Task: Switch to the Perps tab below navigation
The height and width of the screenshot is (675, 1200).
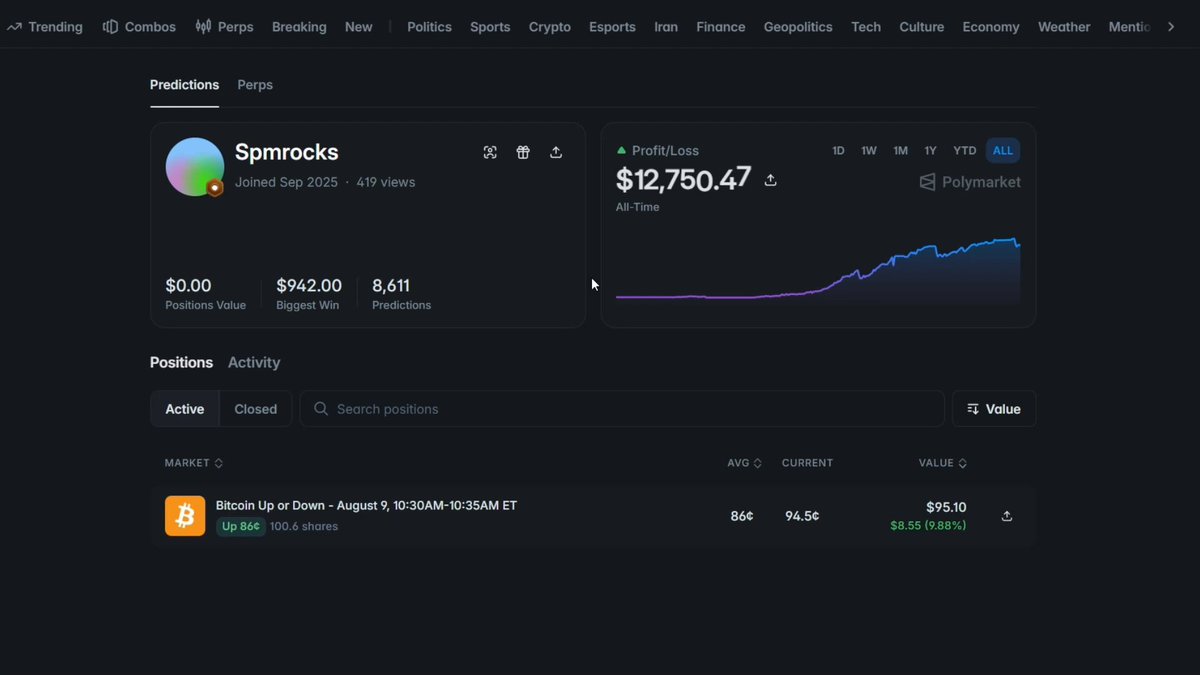Action: (x=255, y=85)
